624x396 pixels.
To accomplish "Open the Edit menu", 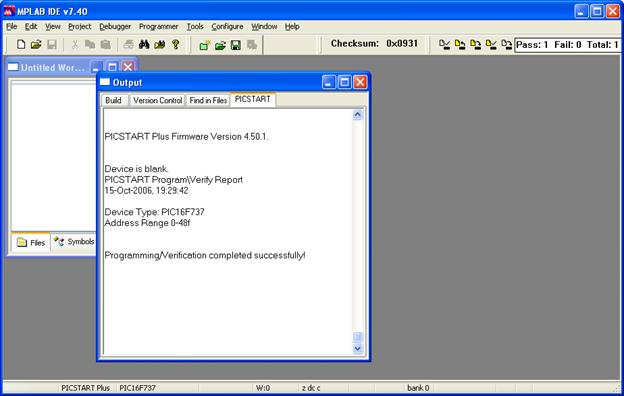I will (x=31, y=27).
